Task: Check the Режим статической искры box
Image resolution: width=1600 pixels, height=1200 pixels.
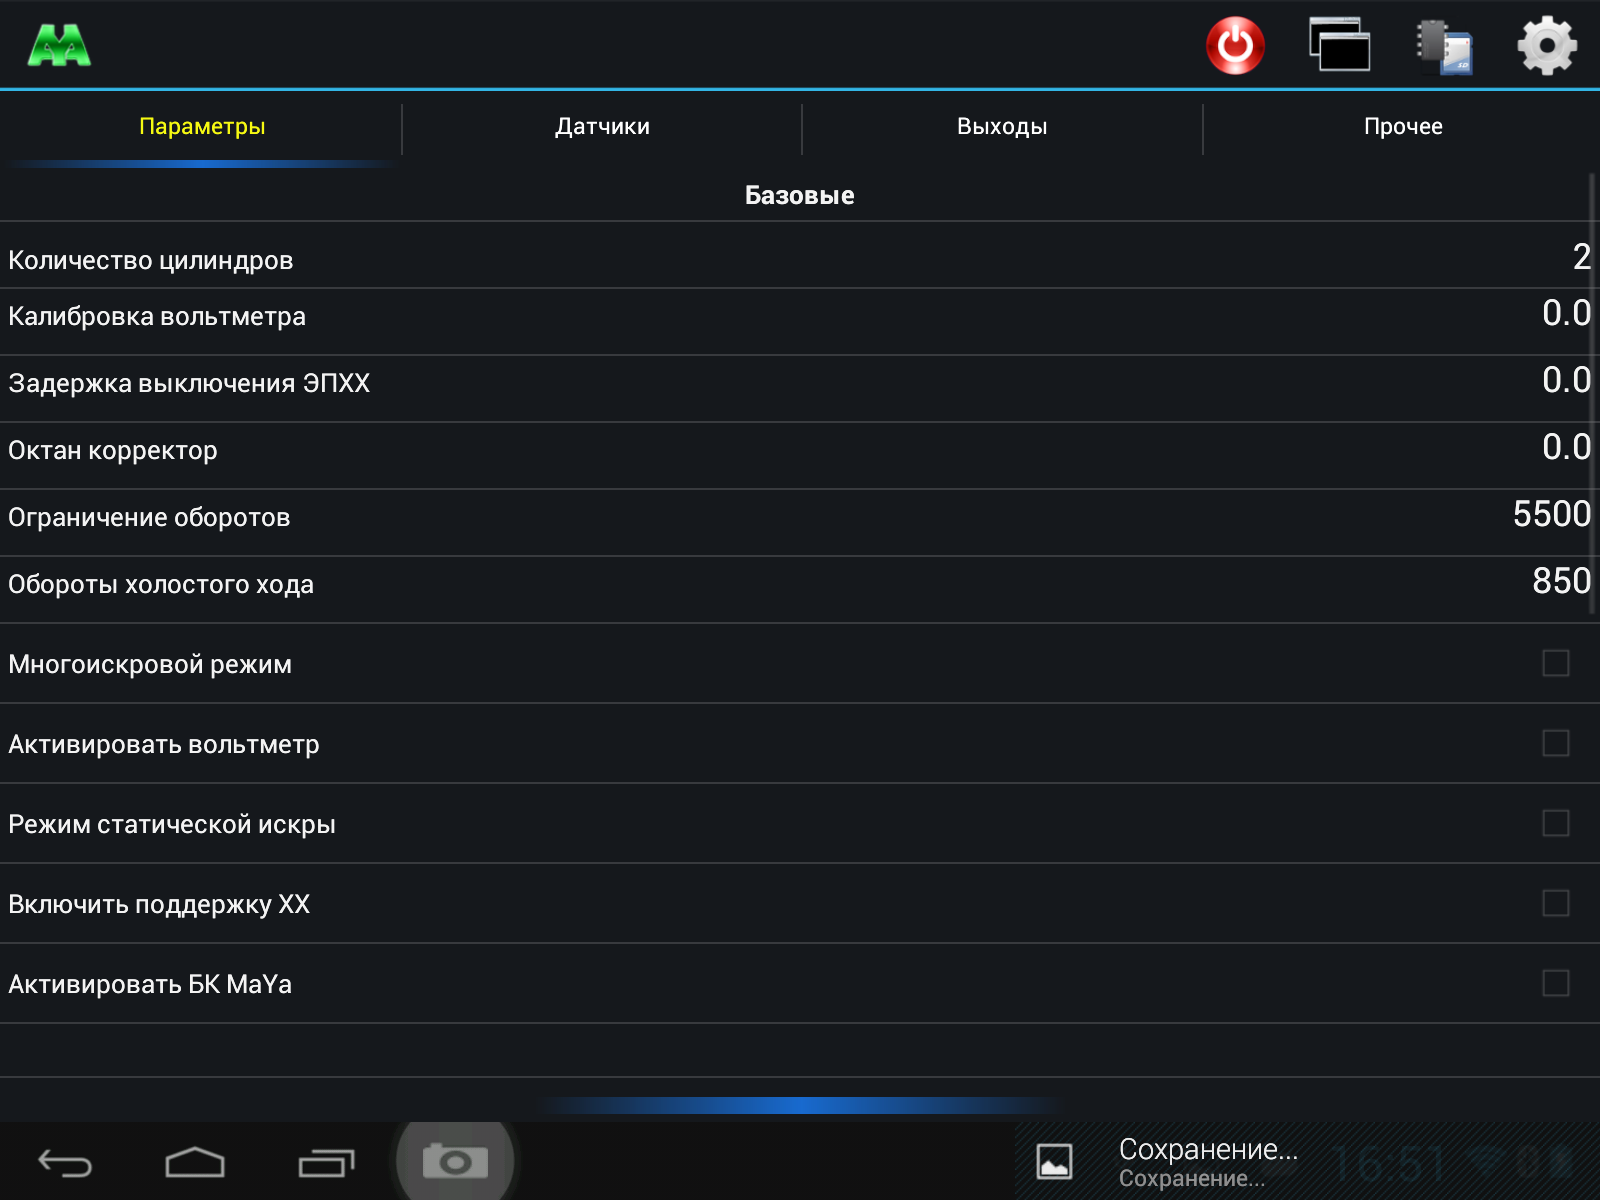Action: [1556, 823]
